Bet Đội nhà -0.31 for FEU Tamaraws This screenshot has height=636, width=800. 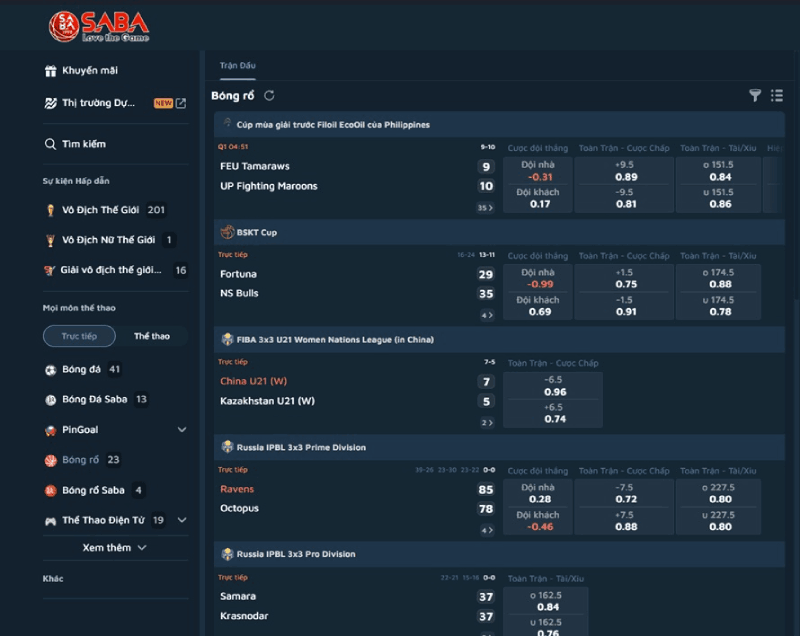pos(538,171)
